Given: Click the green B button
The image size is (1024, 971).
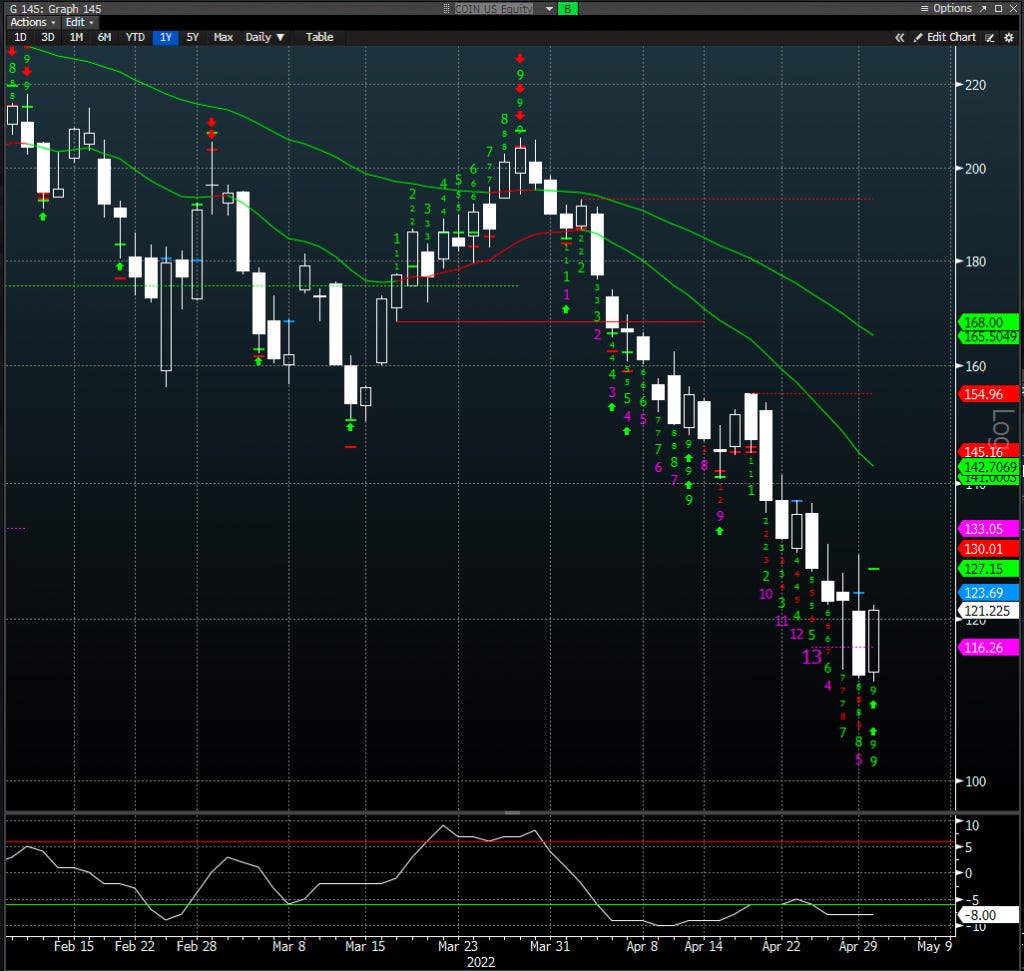Looking at the screenshot, I should (568, 8).
